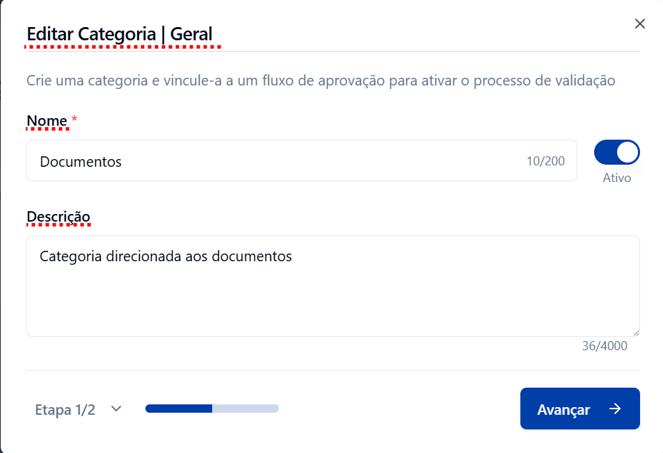Click the Ativo label under the switch
This screenshot has height=453, width=663.
(617, 178)
